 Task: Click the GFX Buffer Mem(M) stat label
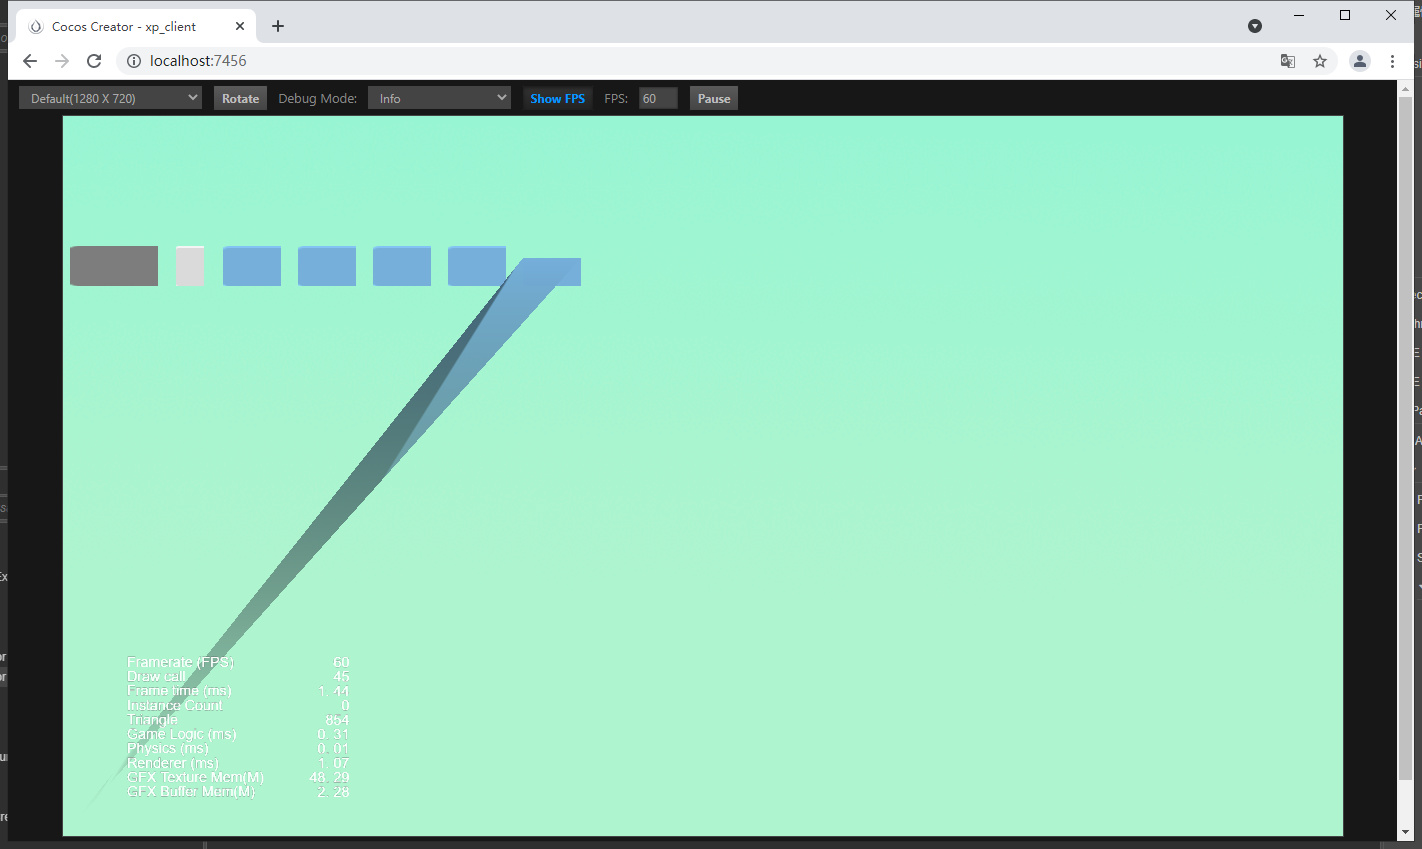click(x=190, y=792)
